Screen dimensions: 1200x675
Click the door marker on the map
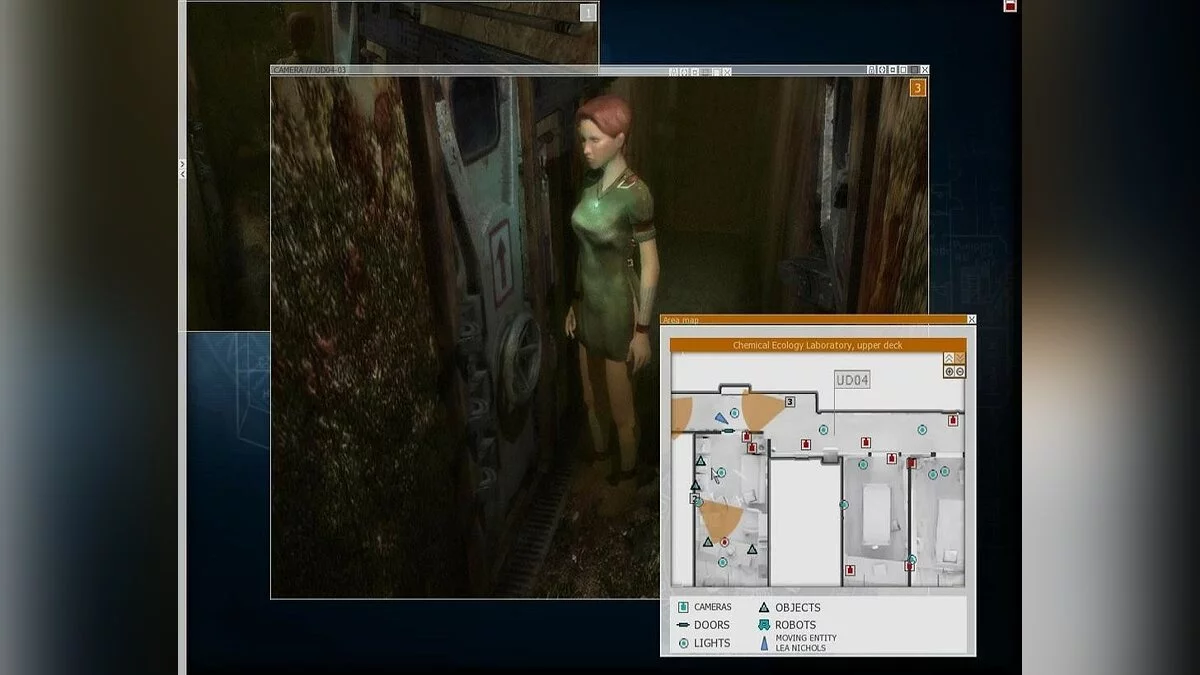(728, 431)
